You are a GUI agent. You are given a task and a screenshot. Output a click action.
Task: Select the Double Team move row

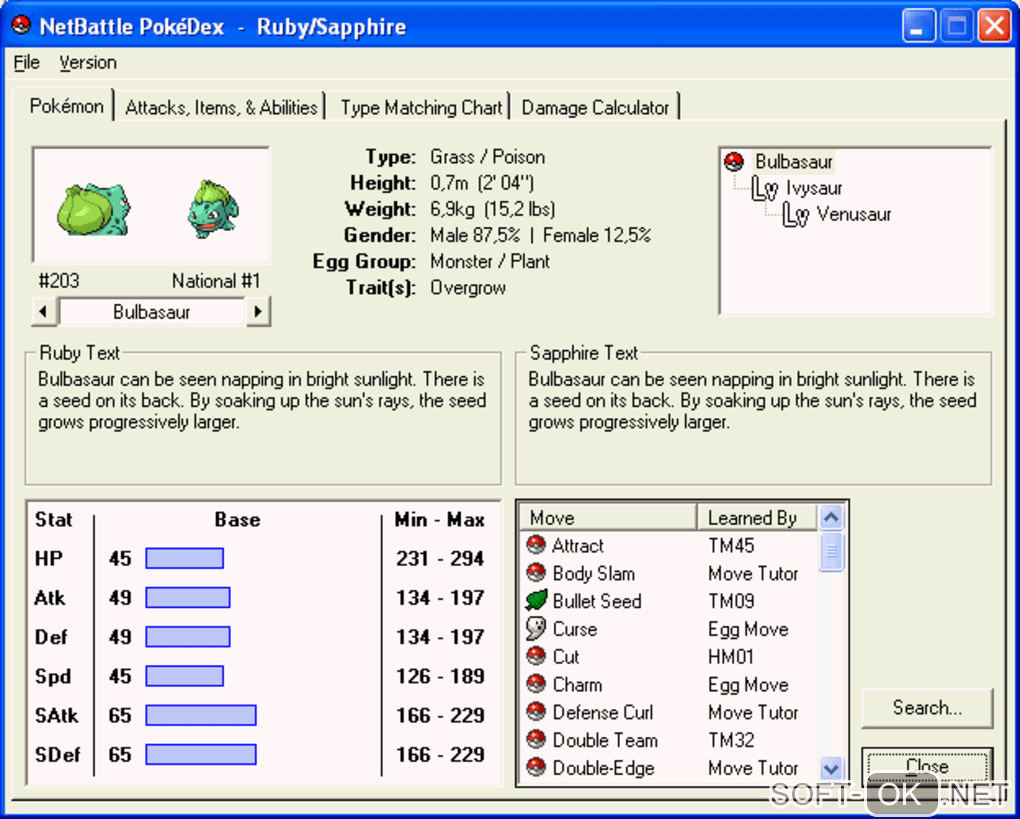click(x=669, y=740)
